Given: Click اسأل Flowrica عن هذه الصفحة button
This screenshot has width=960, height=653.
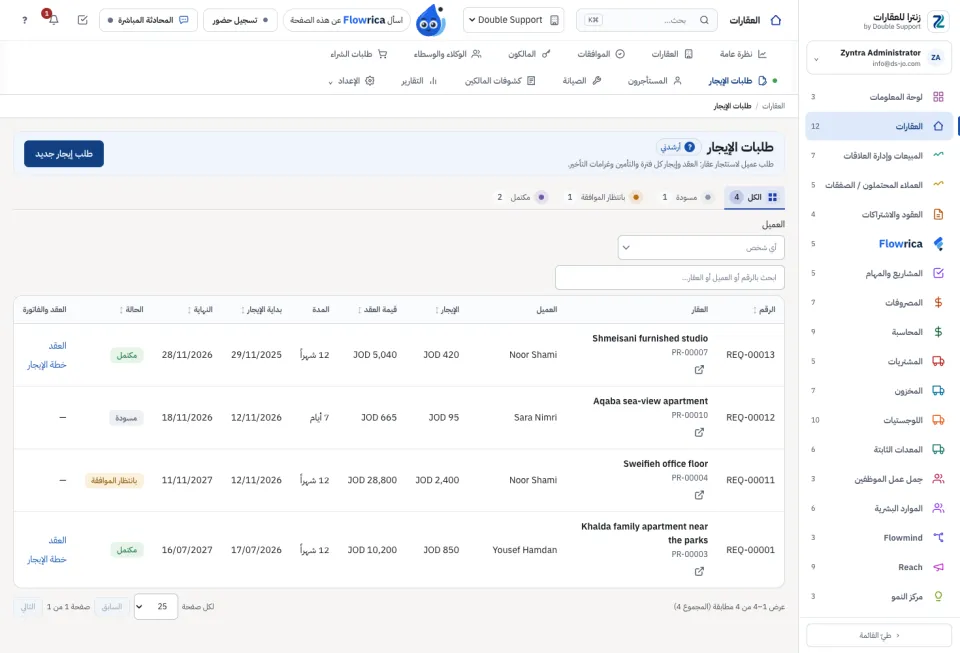Looking at the screenshot, I should coord(347,20).
